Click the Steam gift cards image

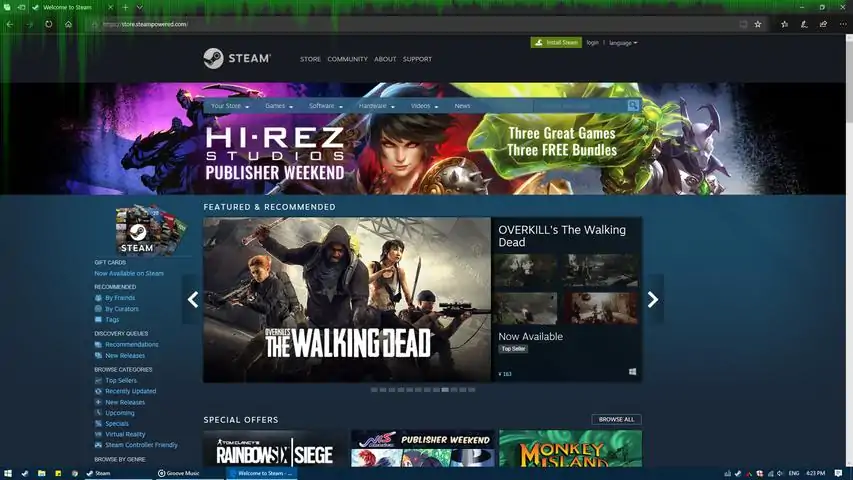click(x=150, y=230)
